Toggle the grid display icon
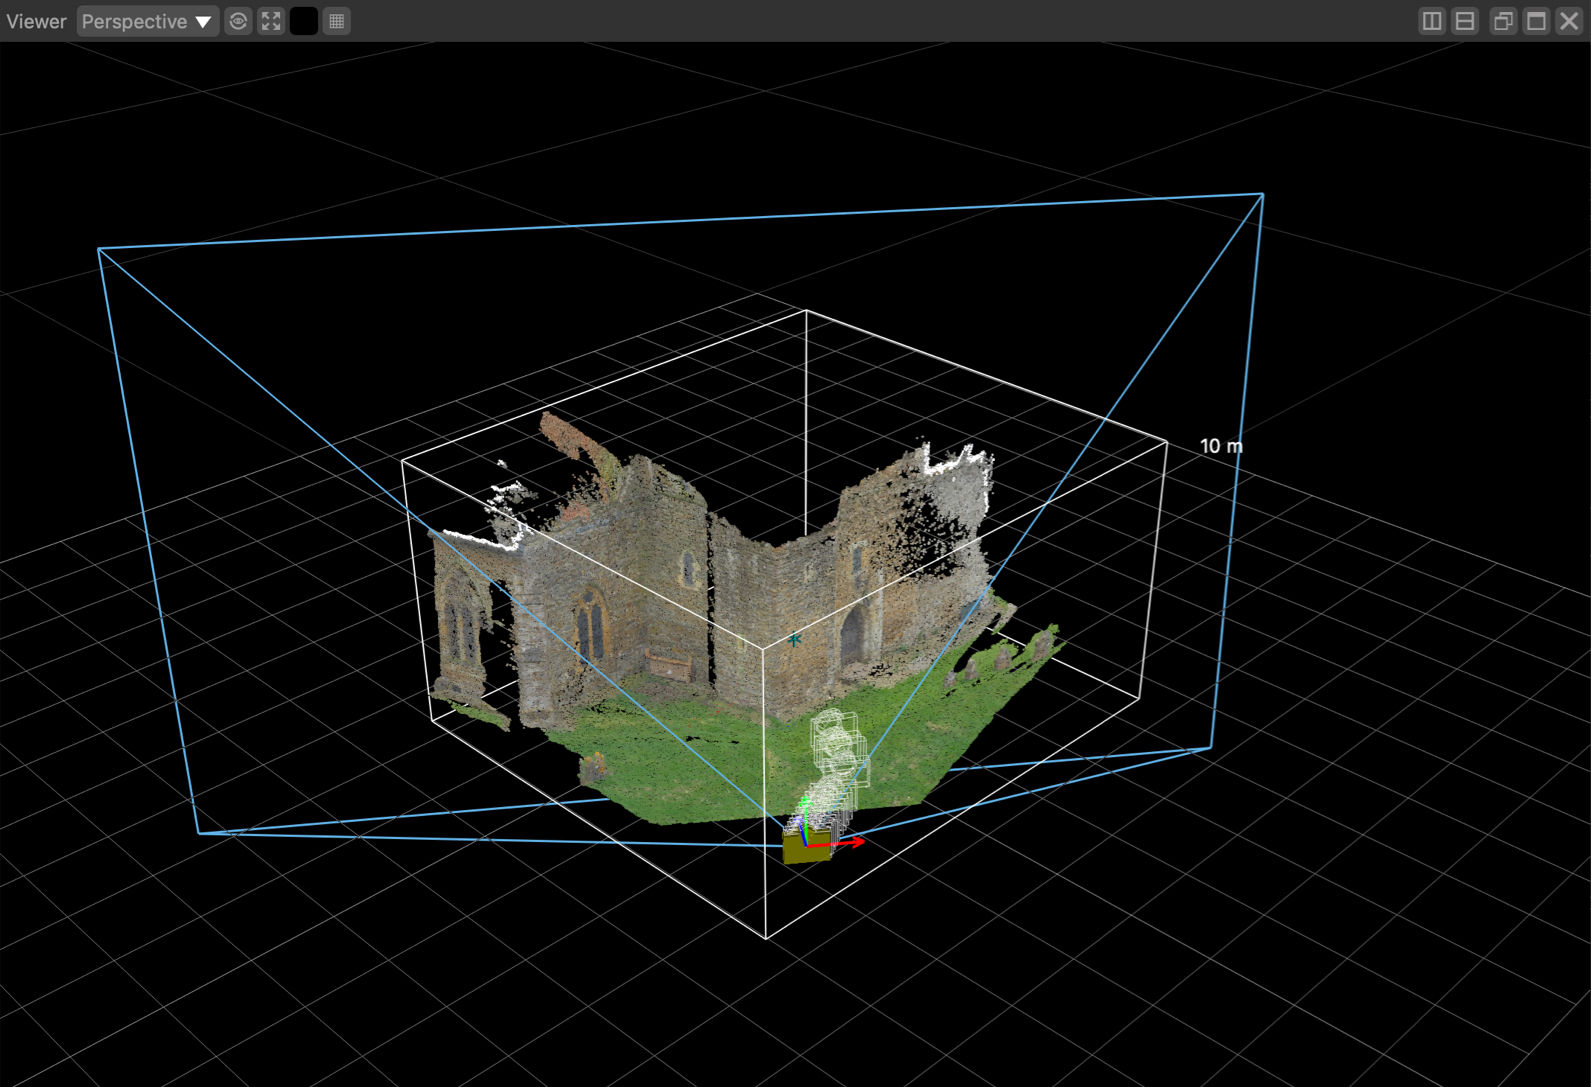The width and height of the screenshot is (1591, 1087). [337, 21]
